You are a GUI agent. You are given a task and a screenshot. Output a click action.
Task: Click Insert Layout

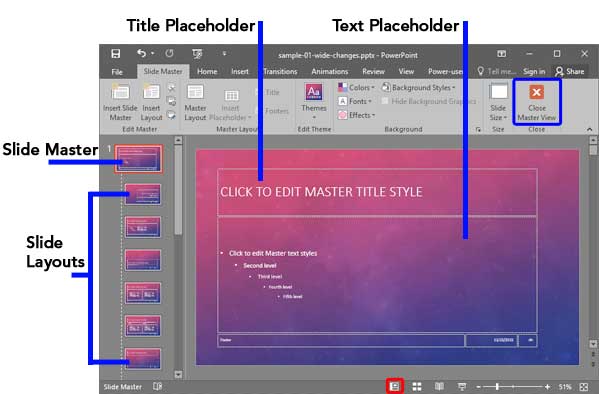click(x=151, y=102)
